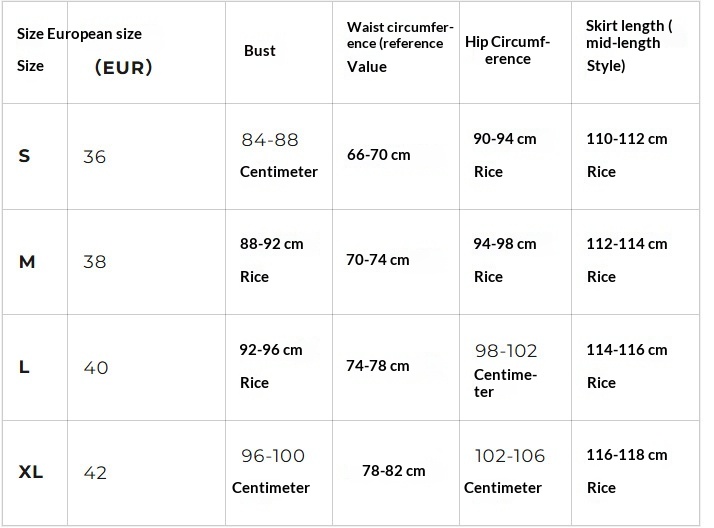Click the M size row label
The height and width of the screenshot is (528, 714).
tap(27, 262)
